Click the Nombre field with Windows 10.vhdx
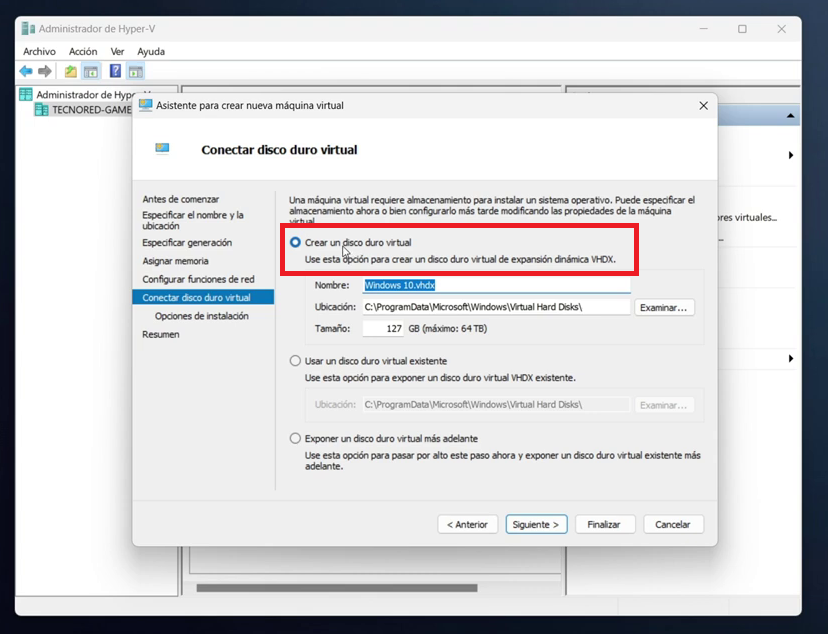Image resolution: width=828 pixels, height=634 pixels. pos(496,285)
